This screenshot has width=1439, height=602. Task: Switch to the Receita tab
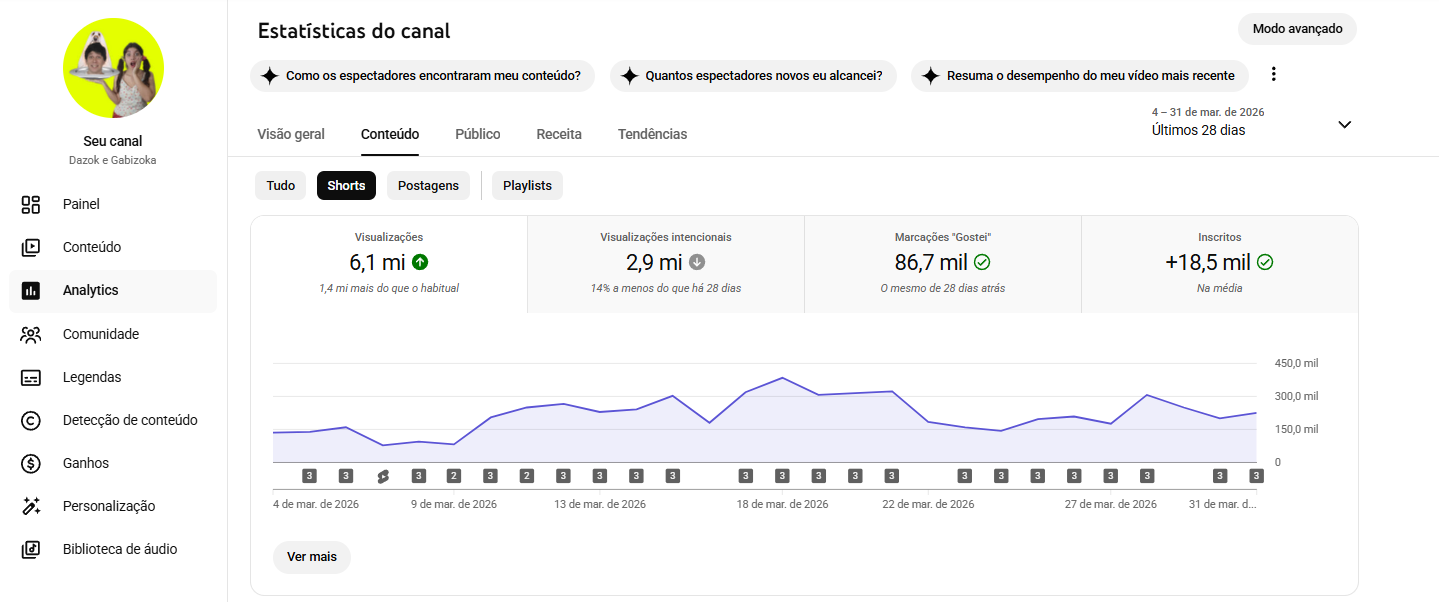pos(559,134)
